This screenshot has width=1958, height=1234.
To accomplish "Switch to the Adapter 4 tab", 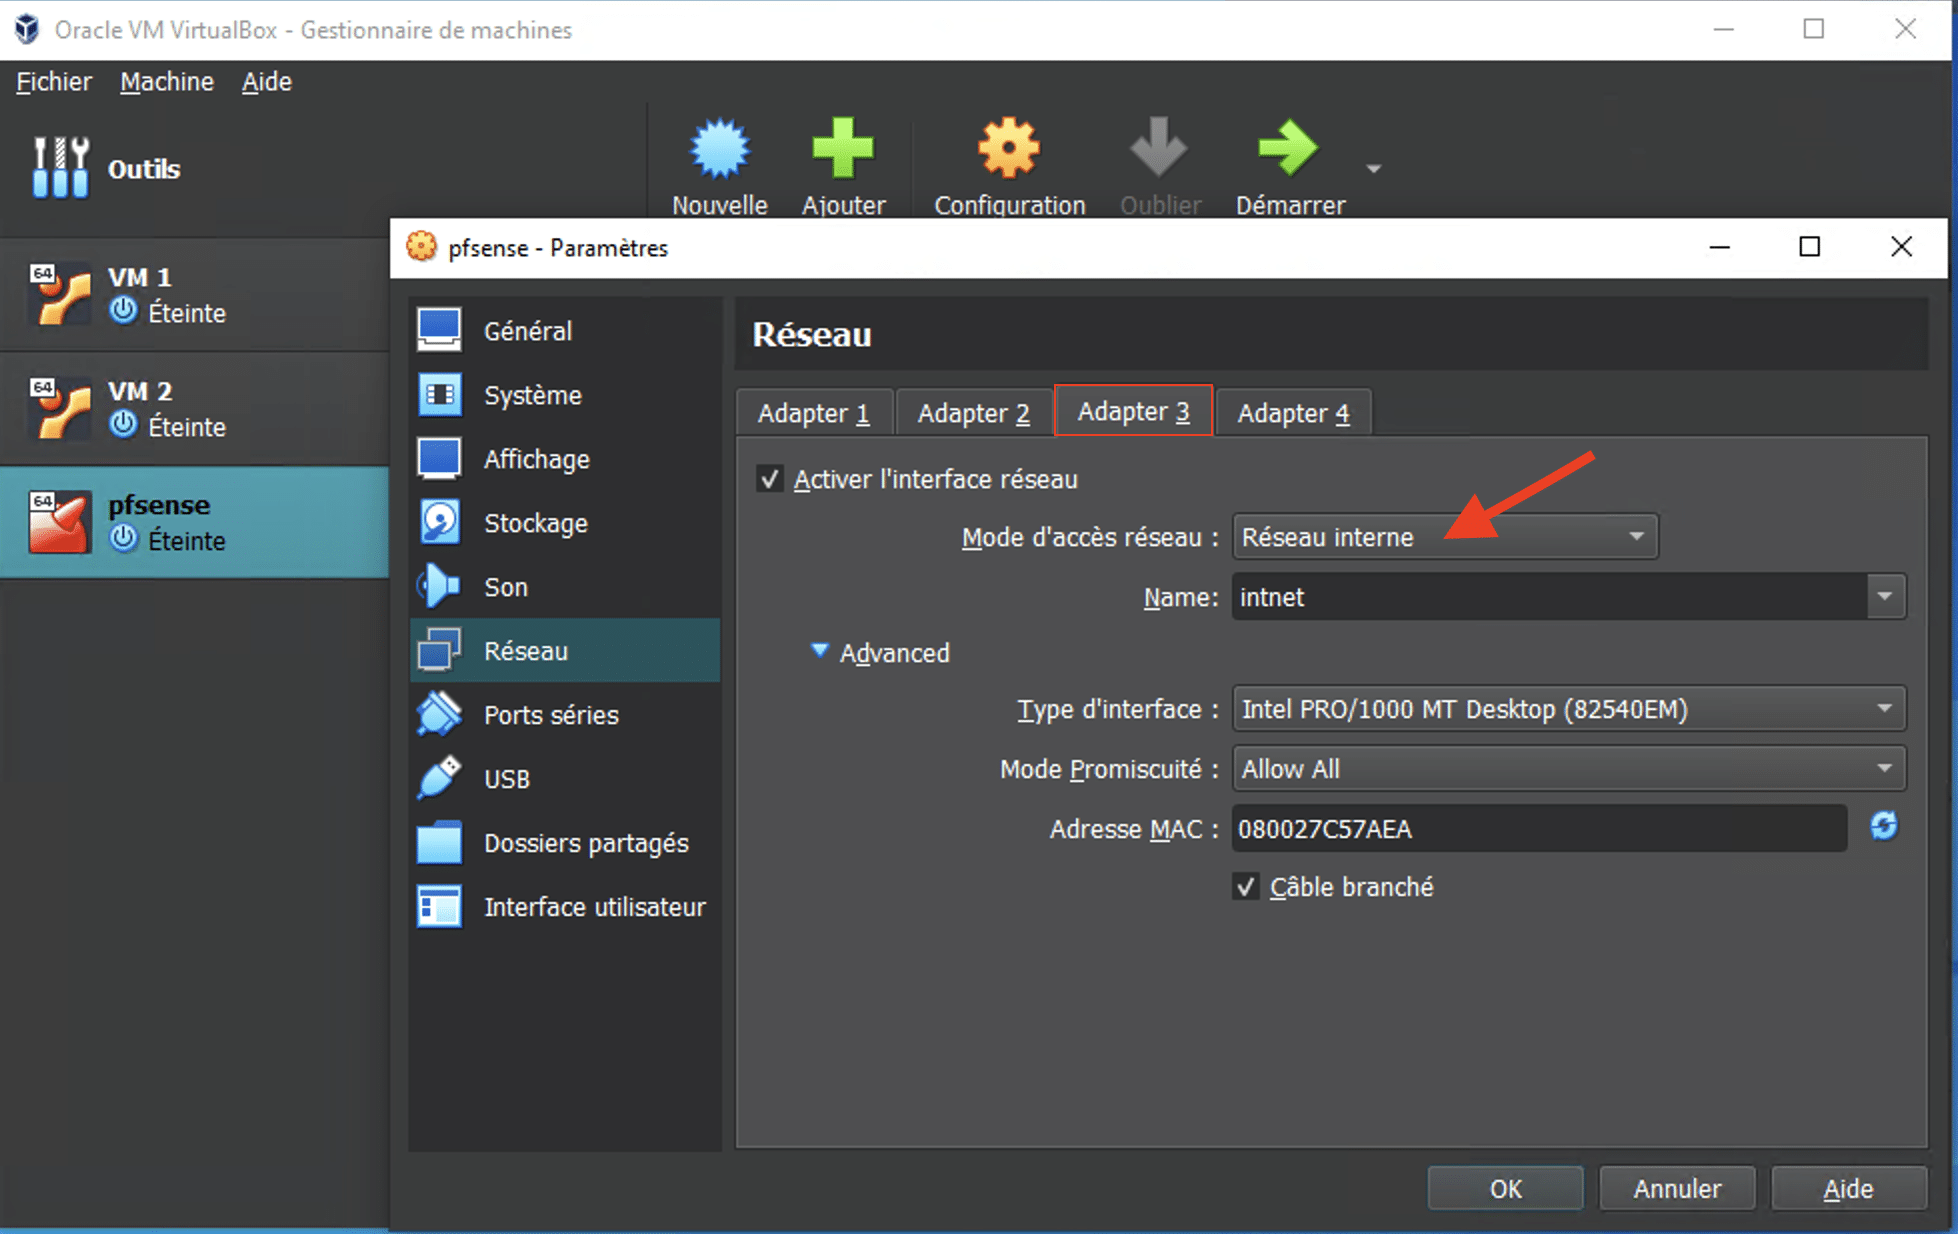I will coord(1293,411).
